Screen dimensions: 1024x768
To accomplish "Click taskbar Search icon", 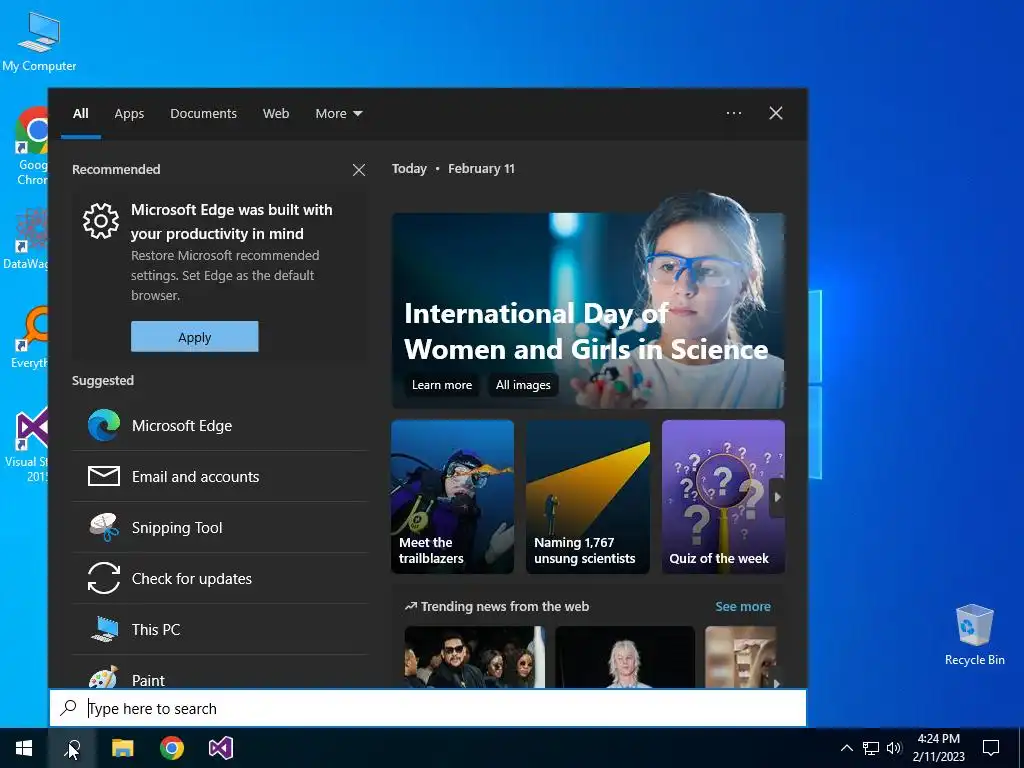I will click(x=72, y=748).
